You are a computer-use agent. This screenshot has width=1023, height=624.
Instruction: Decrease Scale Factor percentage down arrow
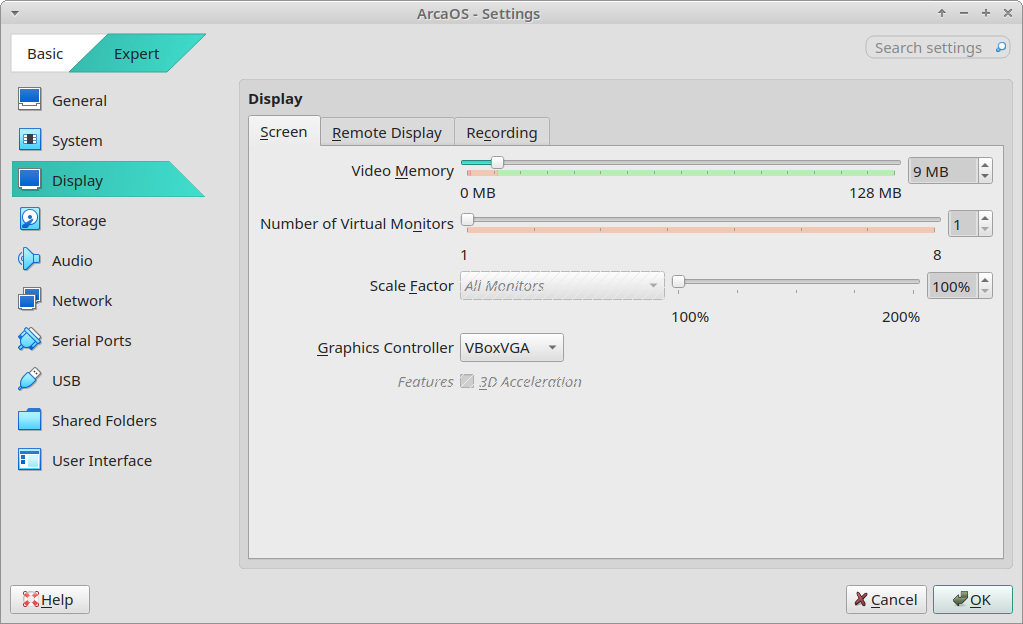point(985,292)
